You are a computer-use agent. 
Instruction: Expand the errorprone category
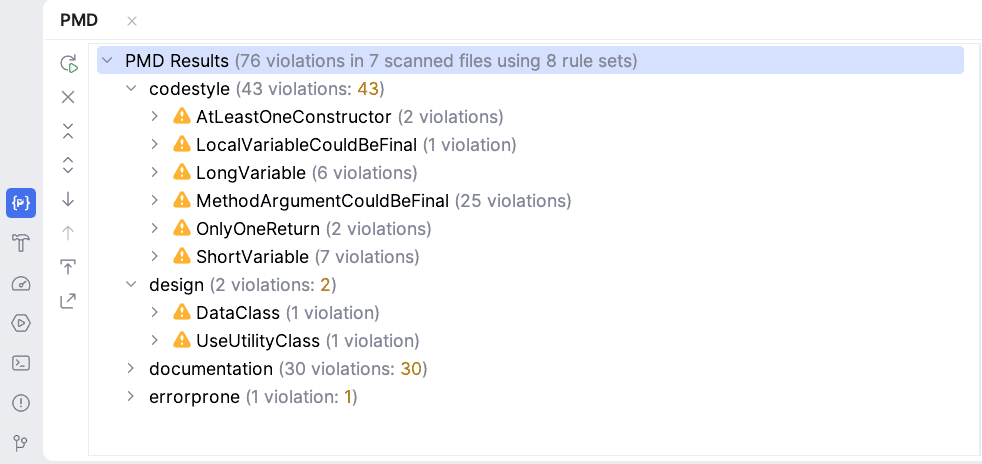coord(131,397)
